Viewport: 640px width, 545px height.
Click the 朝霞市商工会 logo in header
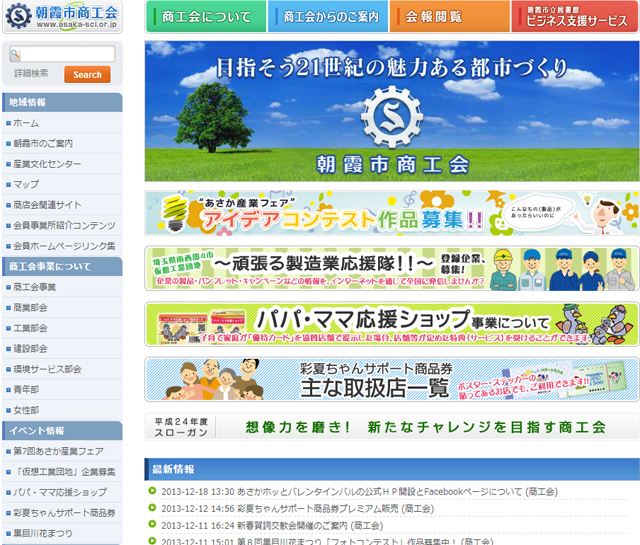pyautogui.click(x=62, y=18)
